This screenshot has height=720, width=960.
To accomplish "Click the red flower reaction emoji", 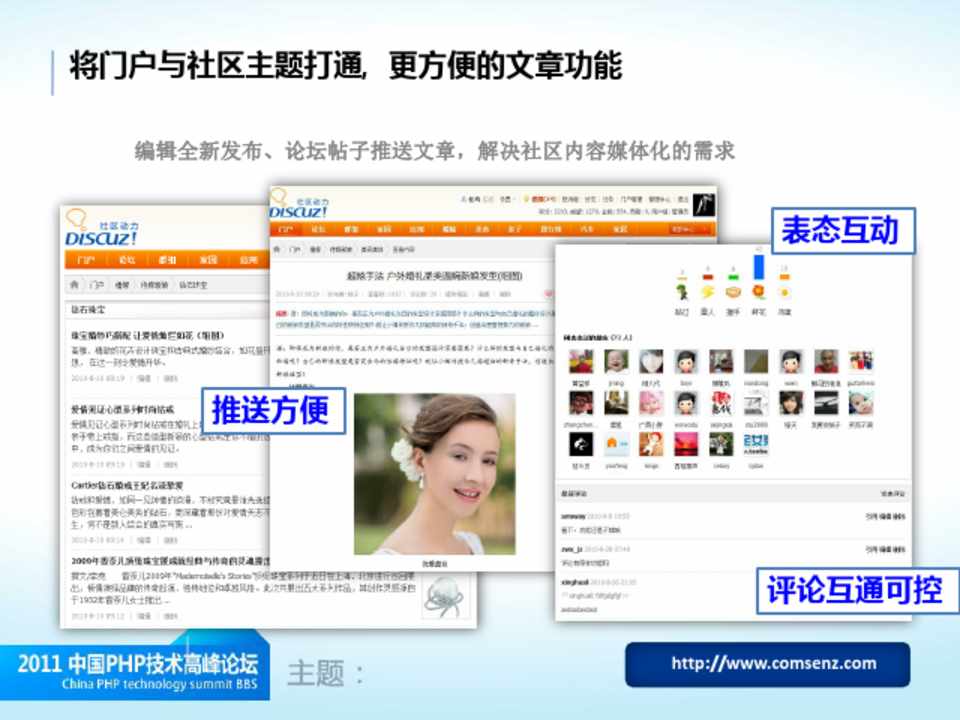I will (x=759, y=292).
